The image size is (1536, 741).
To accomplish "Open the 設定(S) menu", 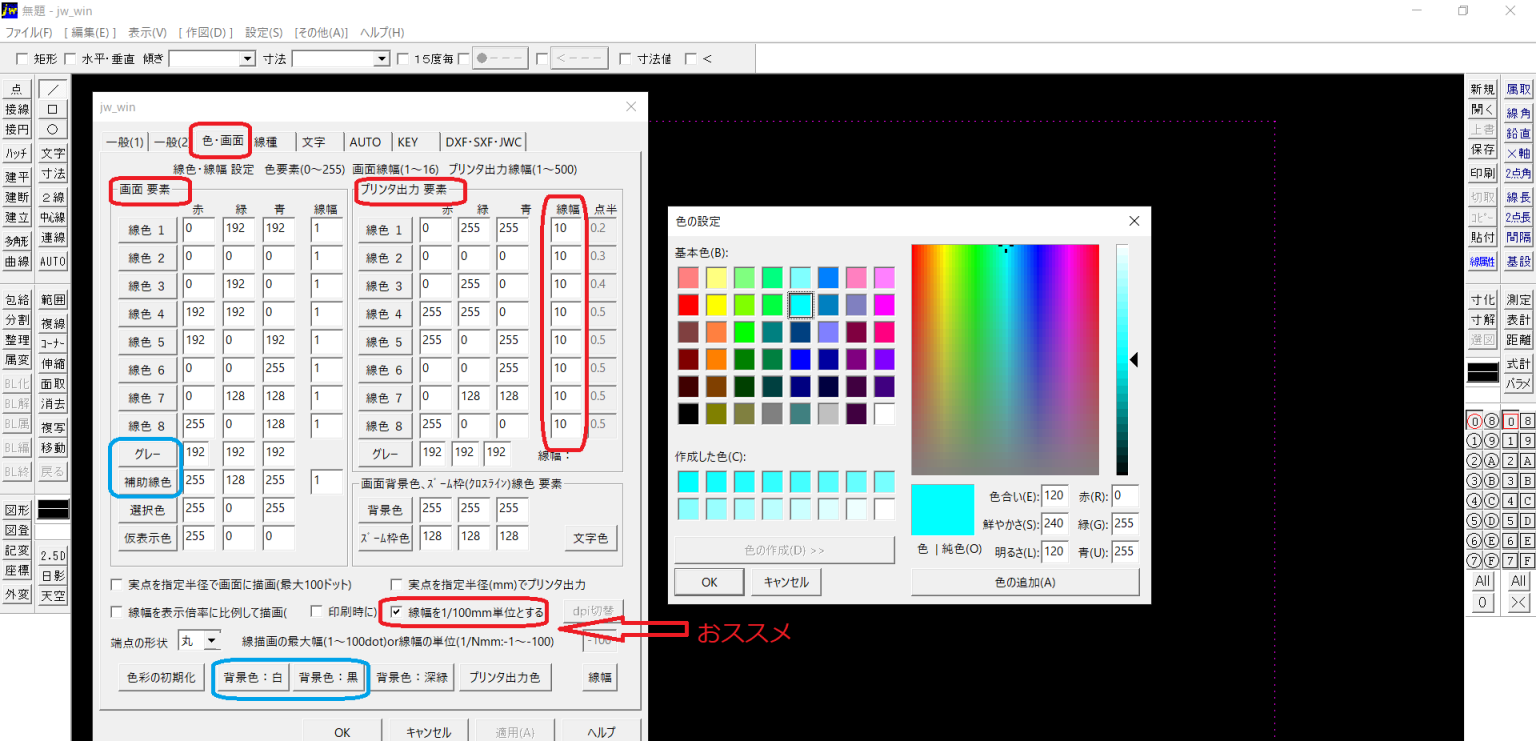I will (x=264, y=33).
